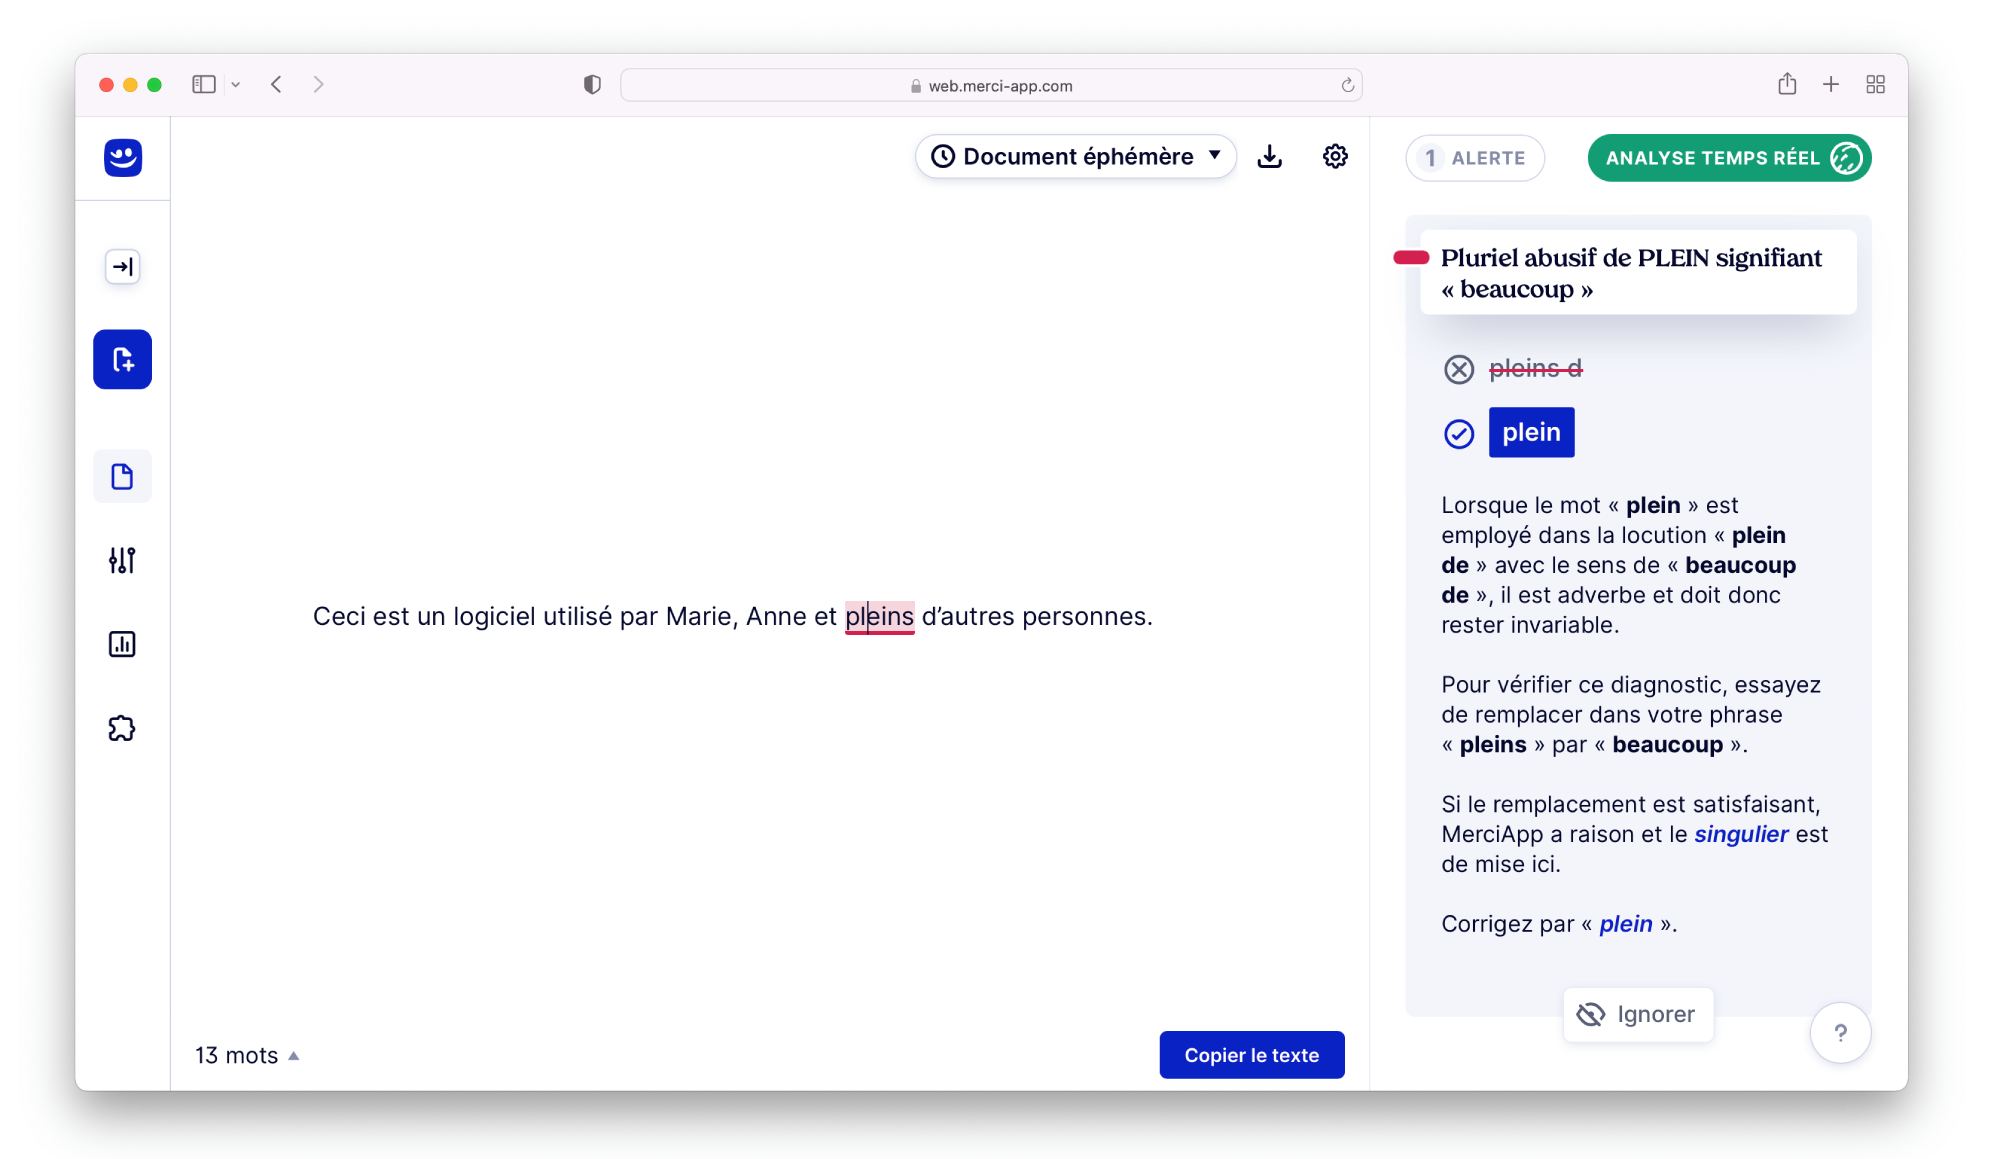Expand the 1 alerte notification dropdown
This screenshot has width=2000, height=1159.
pos(1474,157)
